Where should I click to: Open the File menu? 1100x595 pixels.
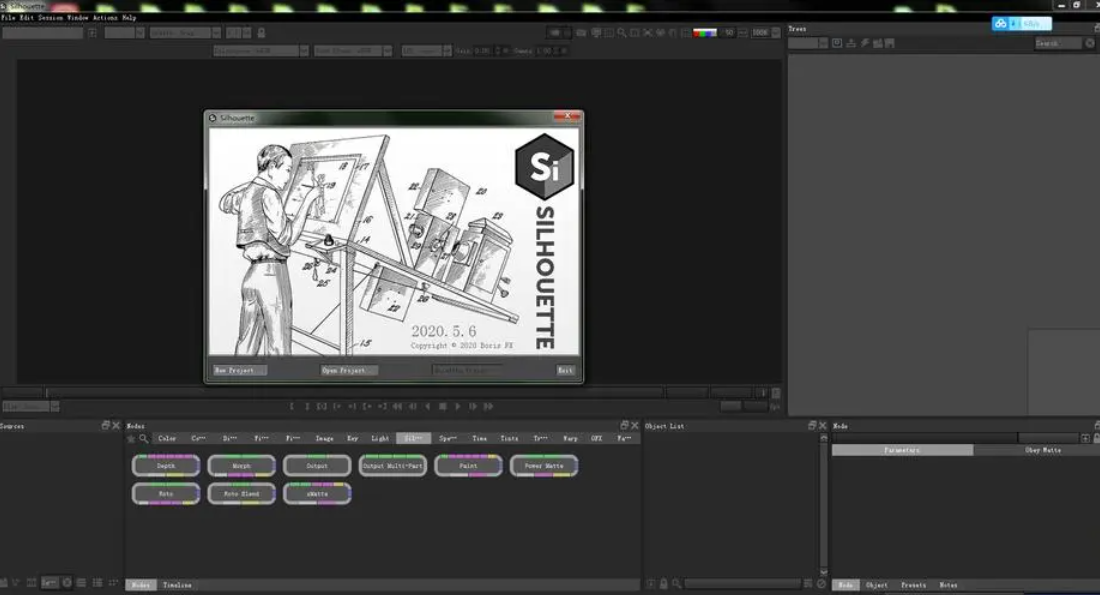click(x=8, y=18)
